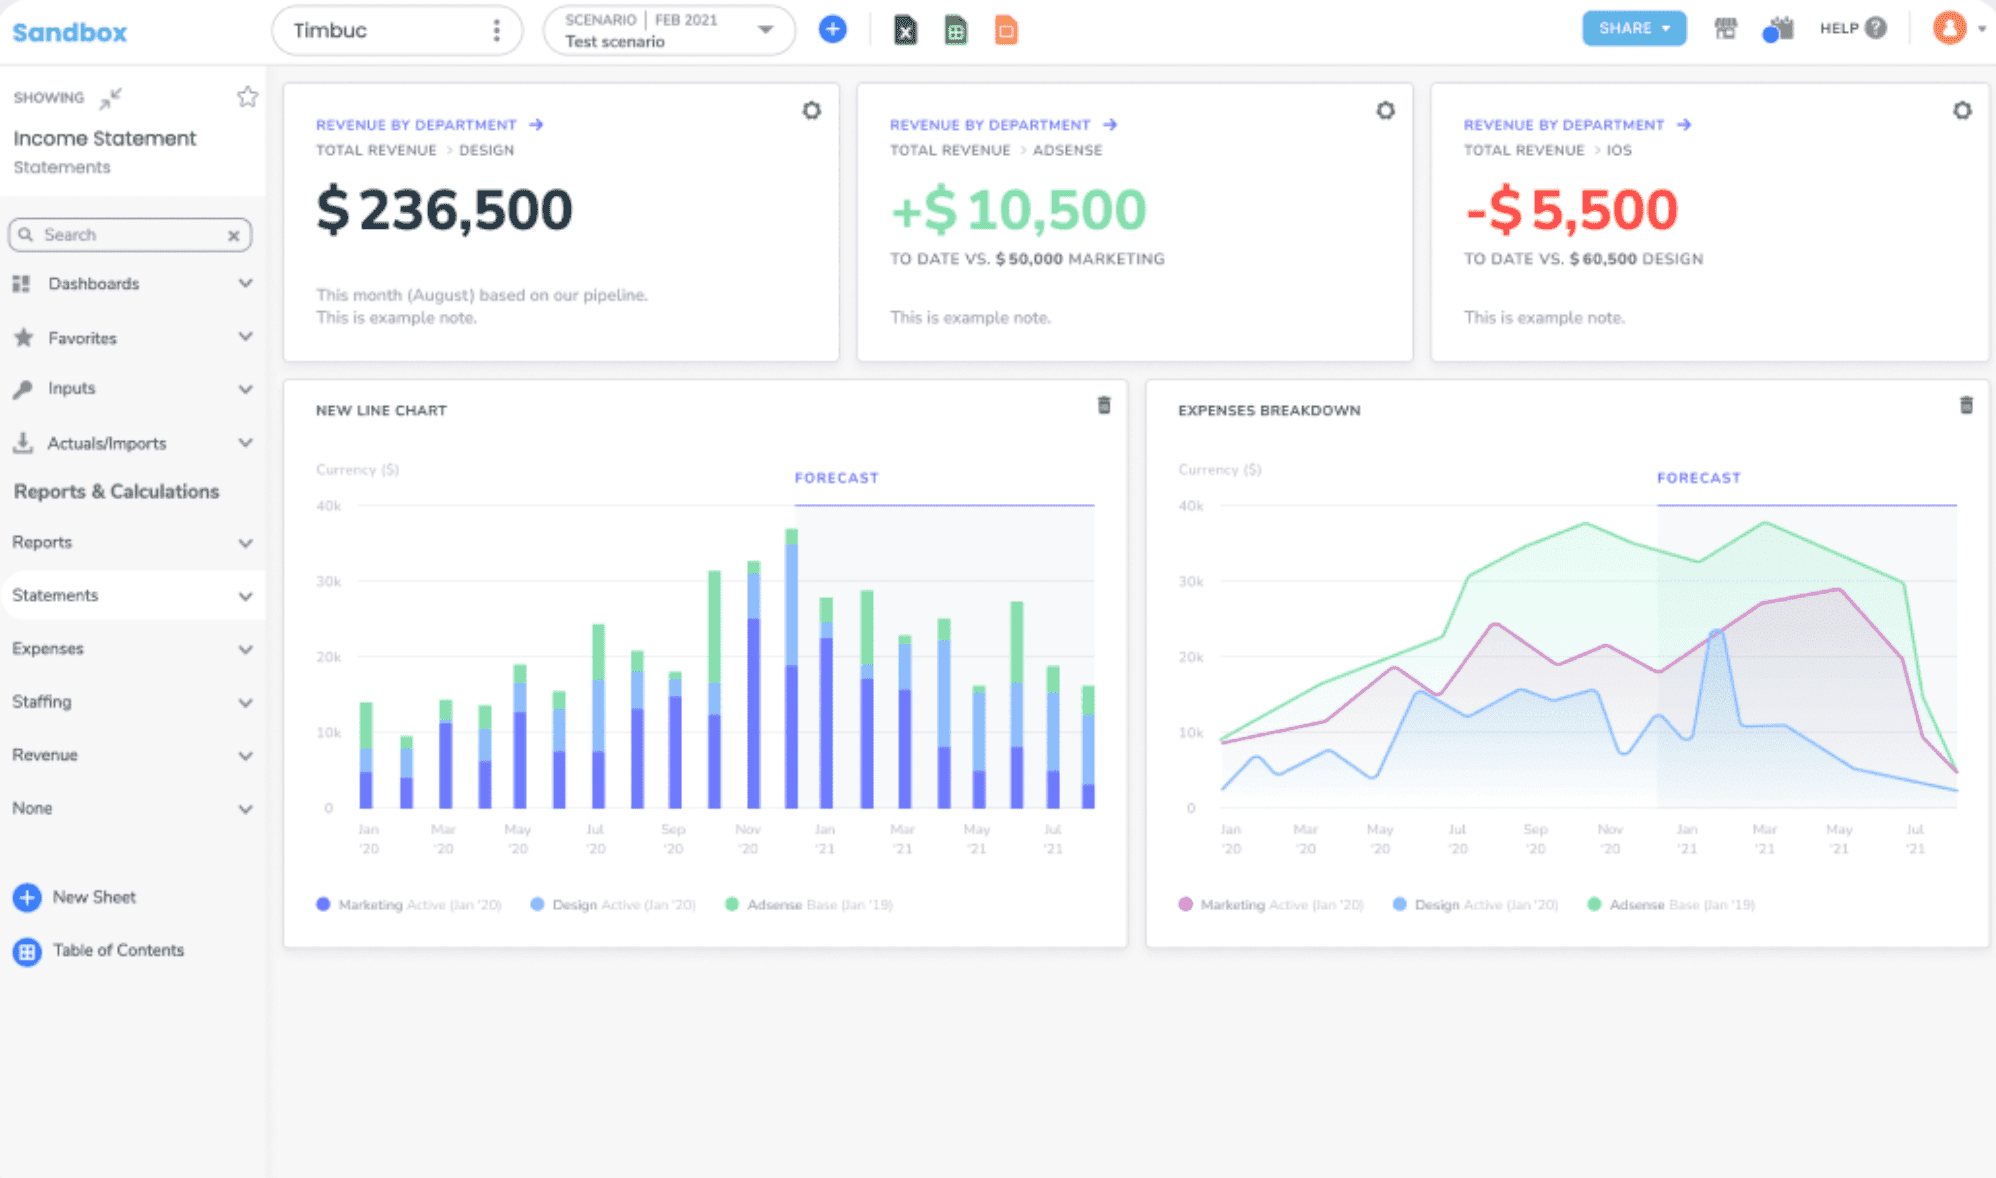Open the gift/what's new icon

tap(1779, 29)
